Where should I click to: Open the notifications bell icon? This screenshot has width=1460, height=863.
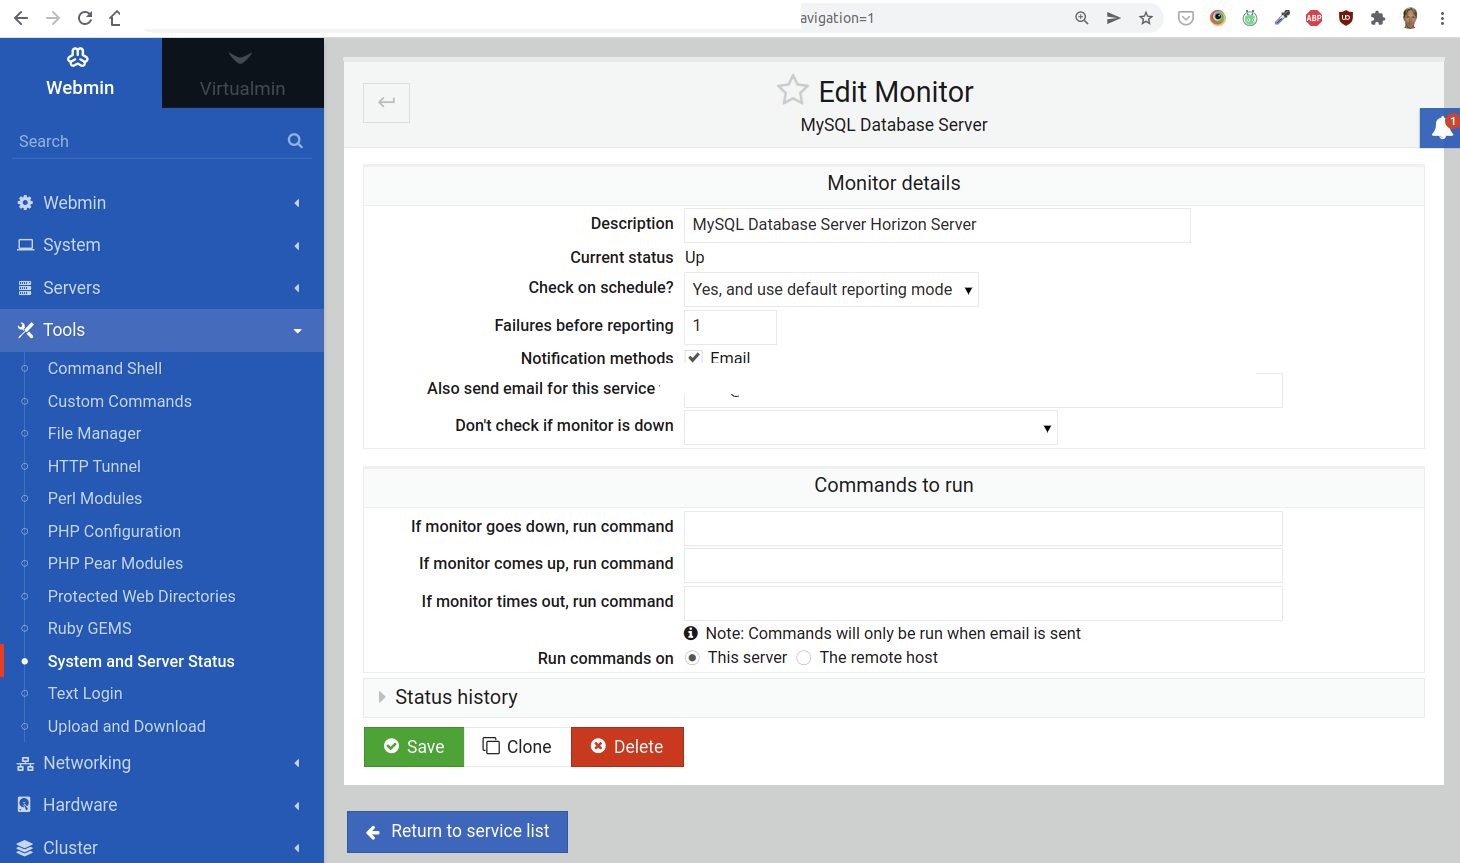coord(1441,128)
